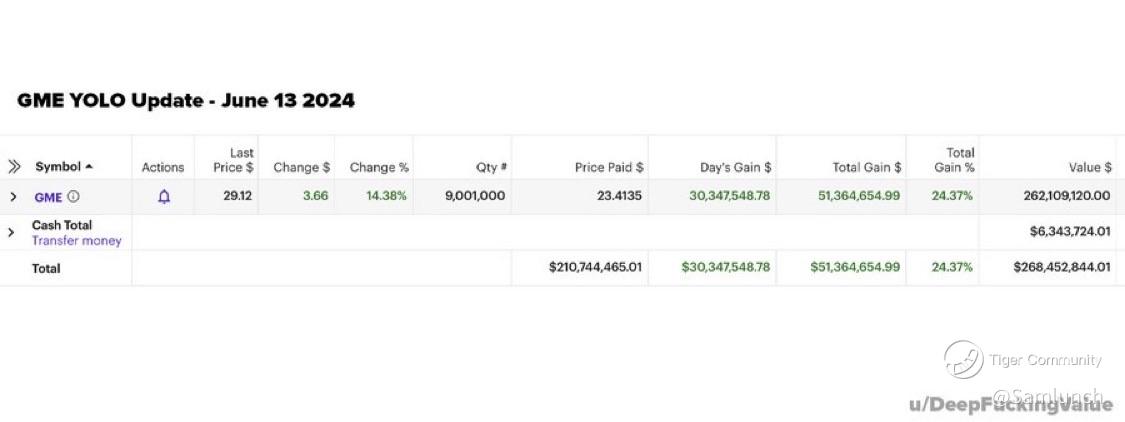Screen dimensions: 1125x422
Task: Open the GME symbol link
Action: pos(48,197)
